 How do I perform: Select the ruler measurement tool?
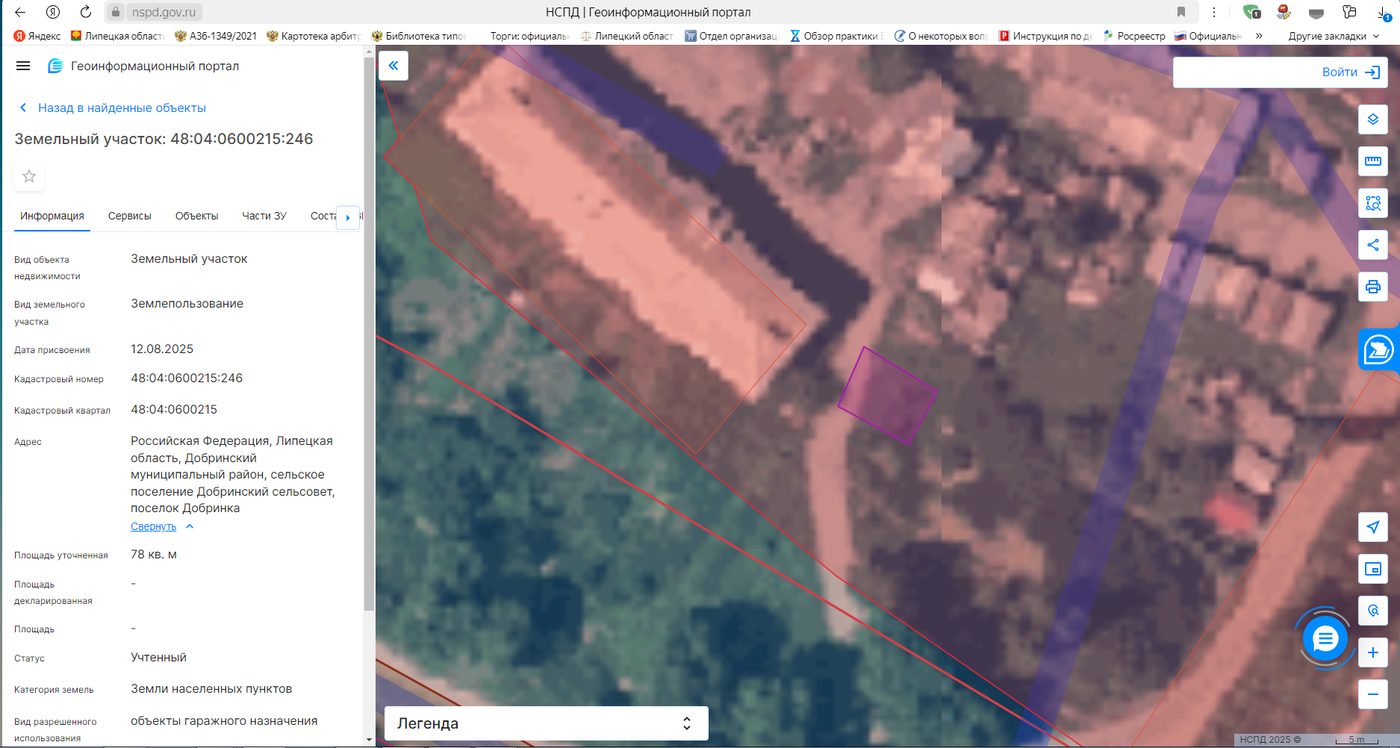pyautogui.click(x=1373, y=161)
